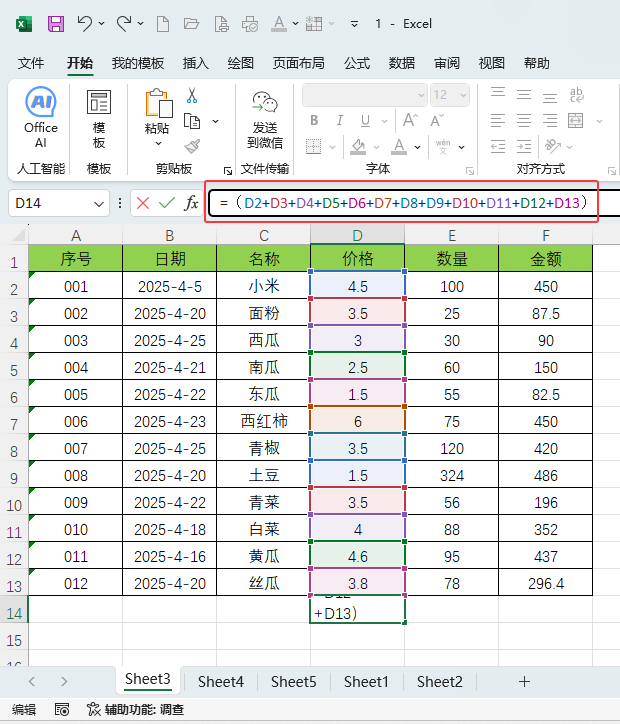This screenshot has height=724, width=620.
Task: Click the Wrap text icon
Action: [577, 95]
